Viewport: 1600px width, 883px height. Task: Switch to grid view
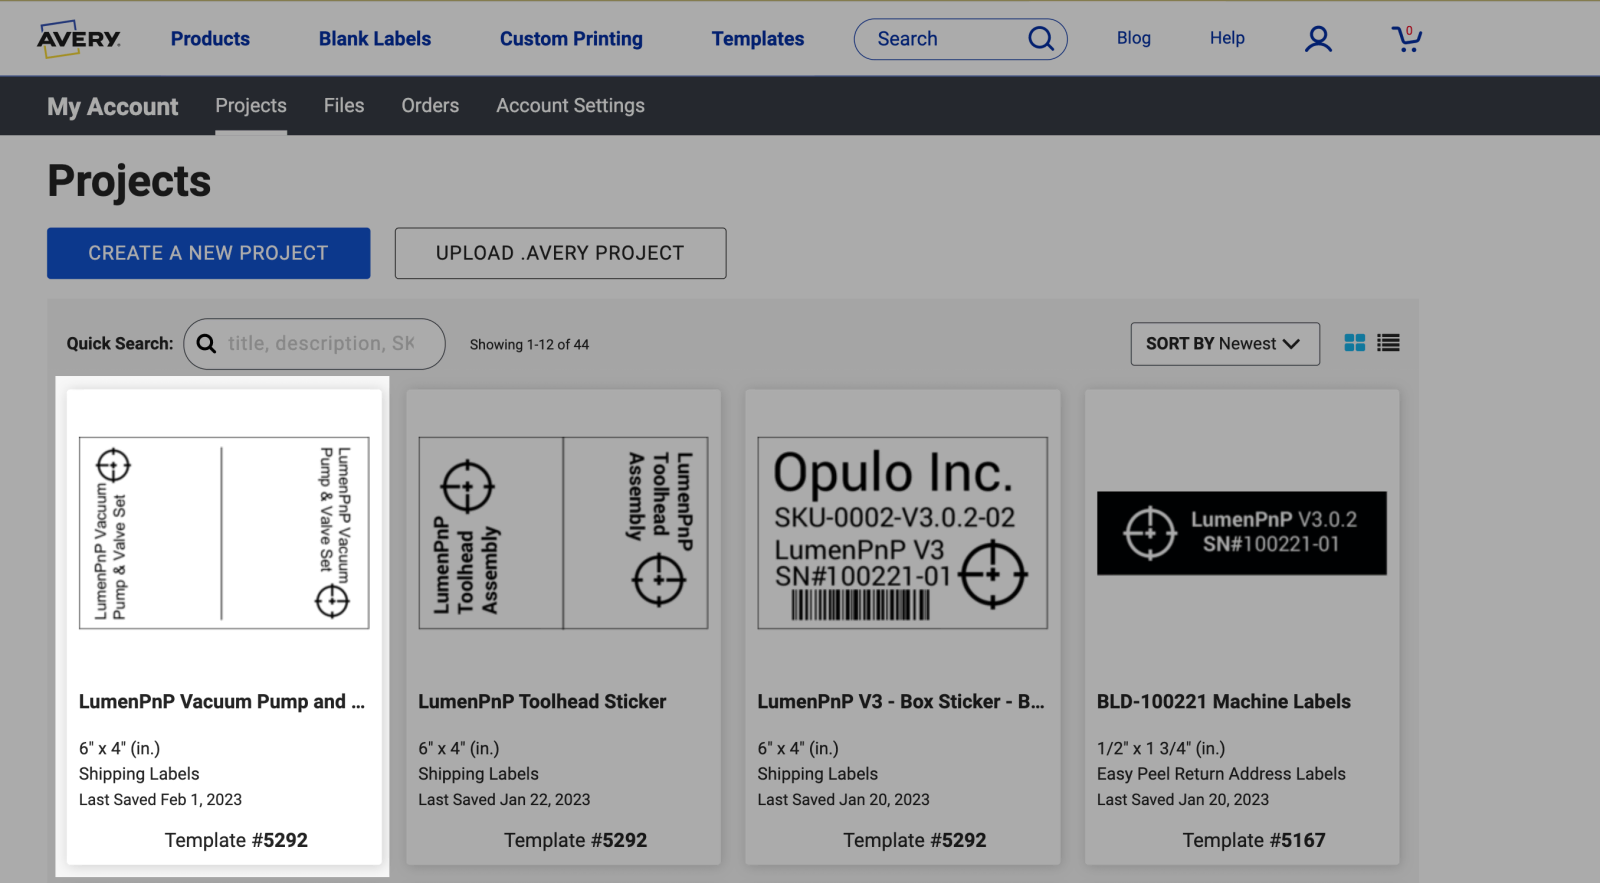[x=1355, y=343]
